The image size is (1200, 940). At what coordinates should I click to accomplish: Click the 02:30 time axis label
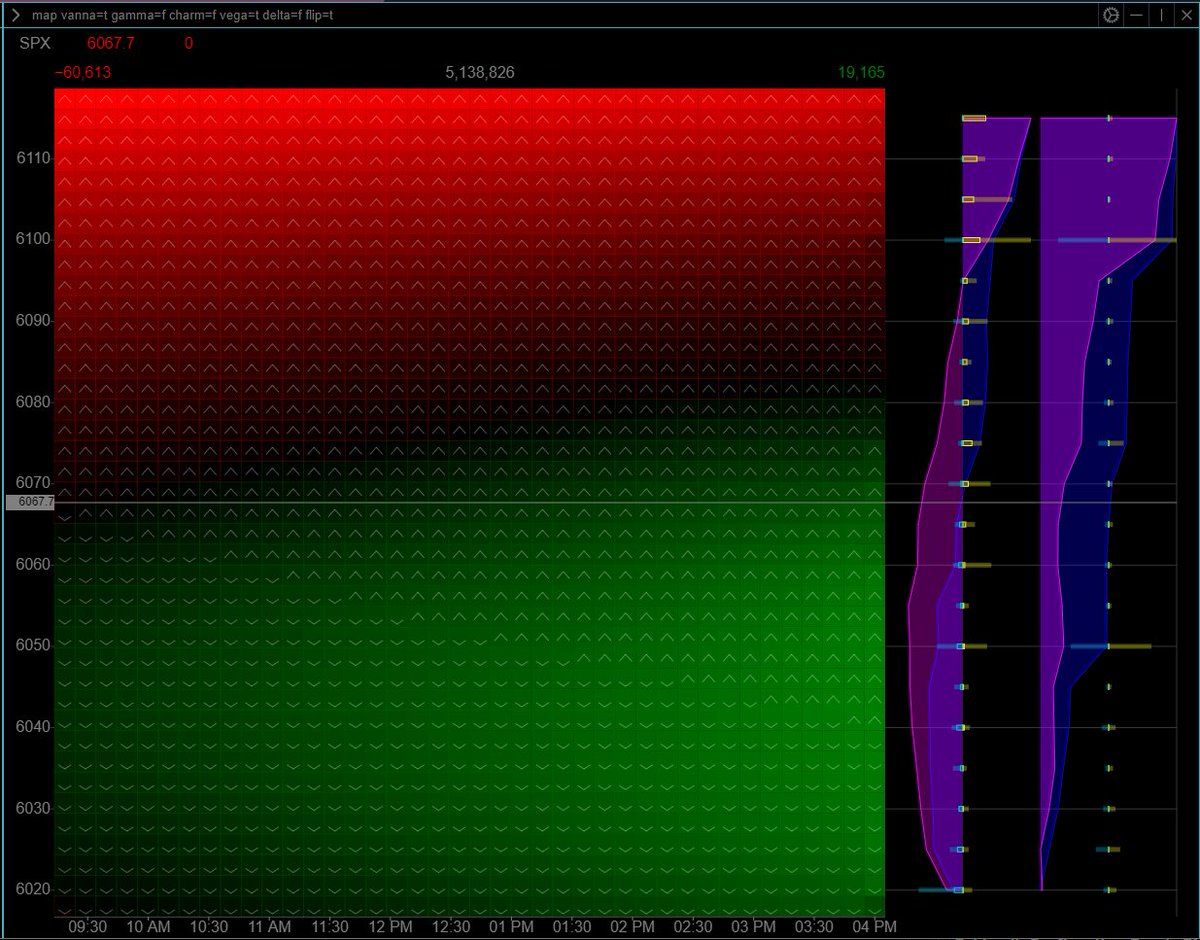point(692,927)
